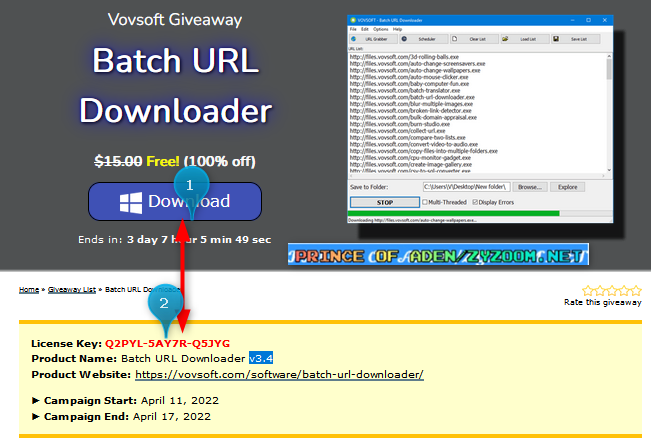The image size is (651, 445).
Task: Open the Help menu
Action: point(397,29)
